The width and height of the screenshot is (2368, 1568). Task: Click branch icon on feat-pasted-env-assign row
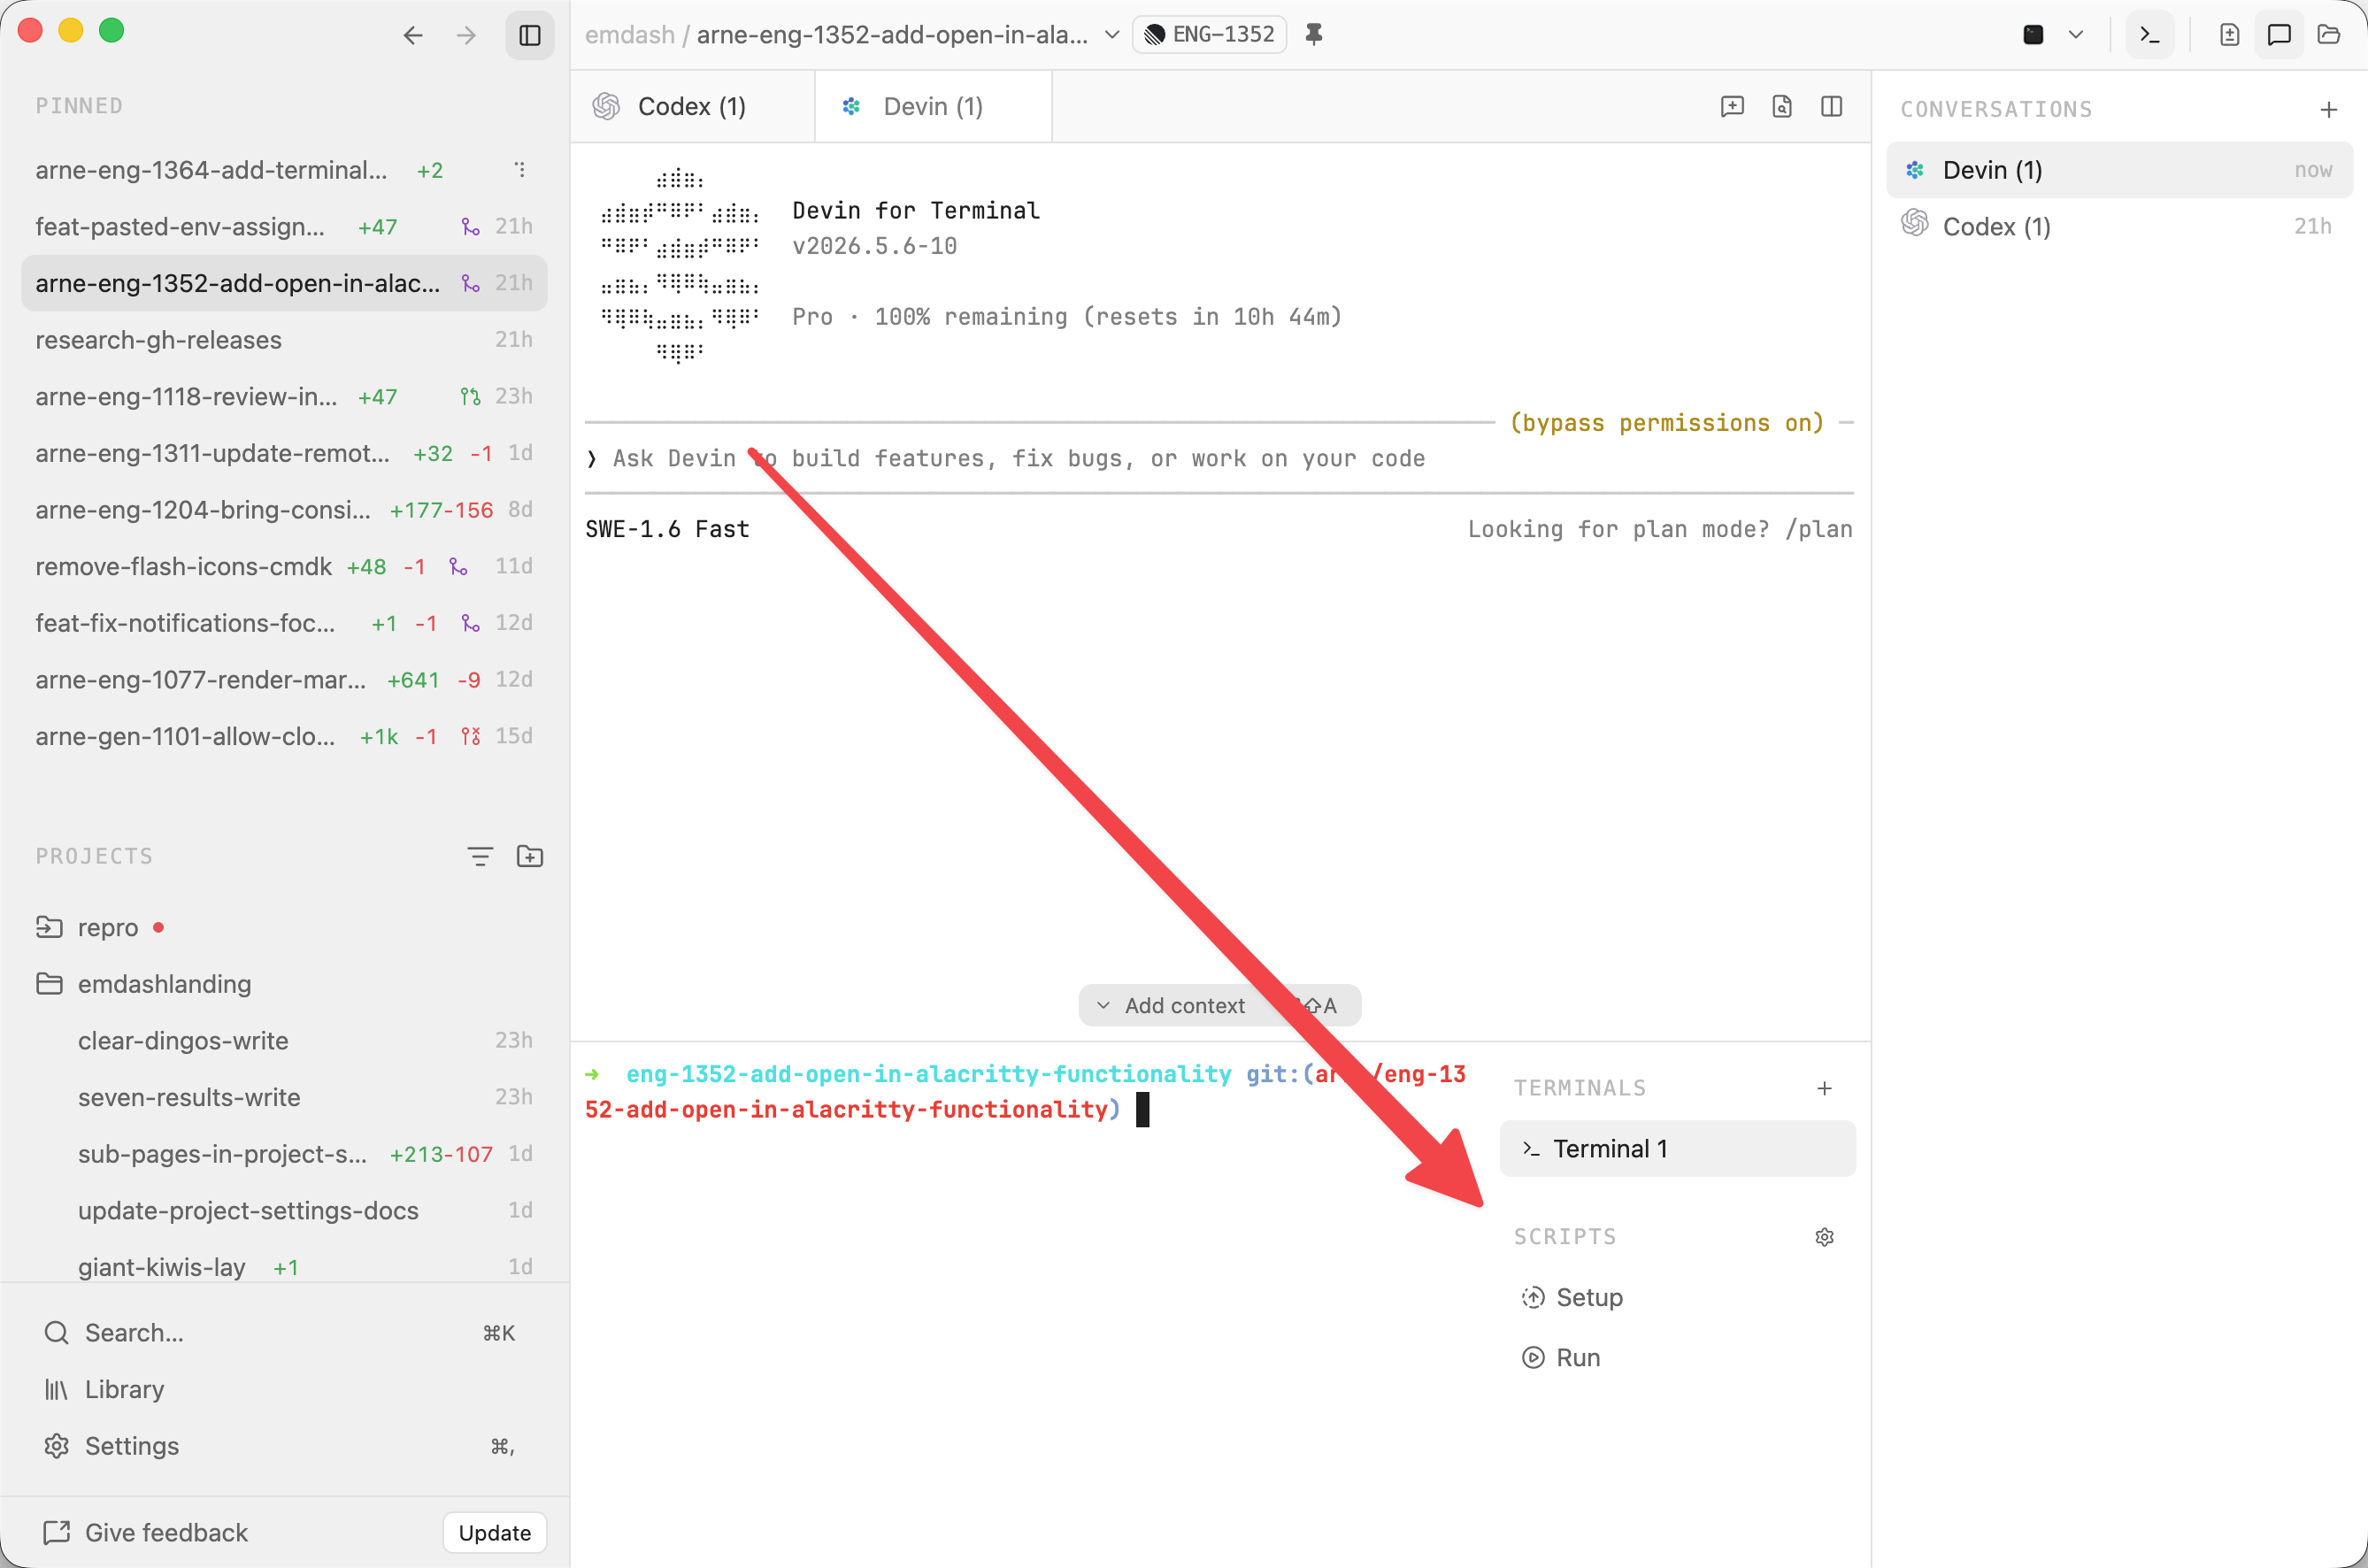470,227
